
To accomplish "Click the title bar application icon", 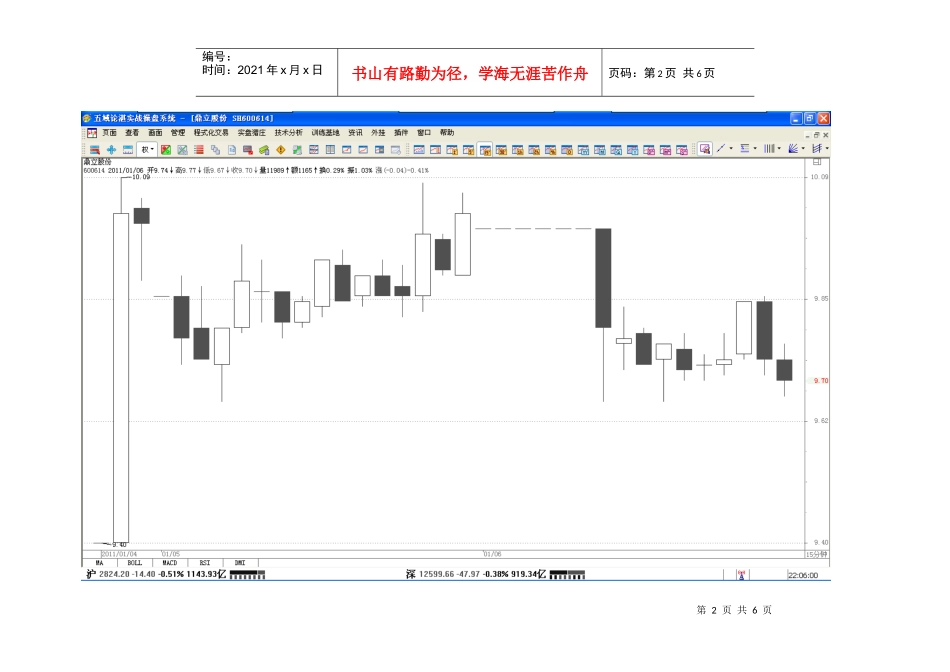I will click(x=87, y=118).
